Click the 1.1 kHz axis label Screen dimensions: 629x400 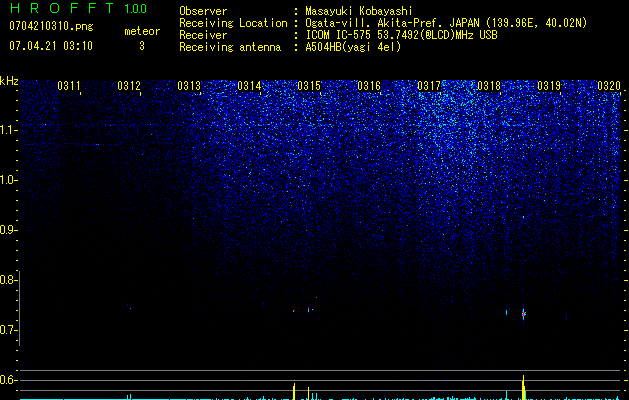click(9, 130)
